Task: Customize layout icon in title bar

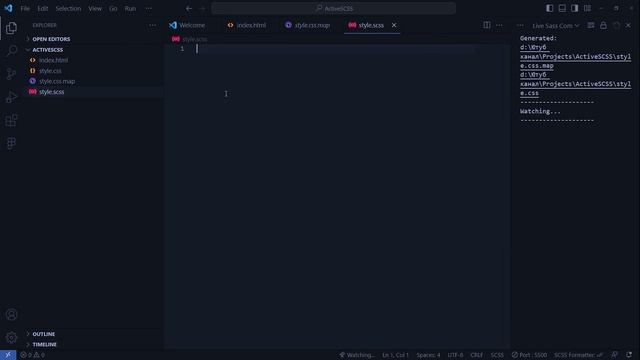Action: pos(587,8)
